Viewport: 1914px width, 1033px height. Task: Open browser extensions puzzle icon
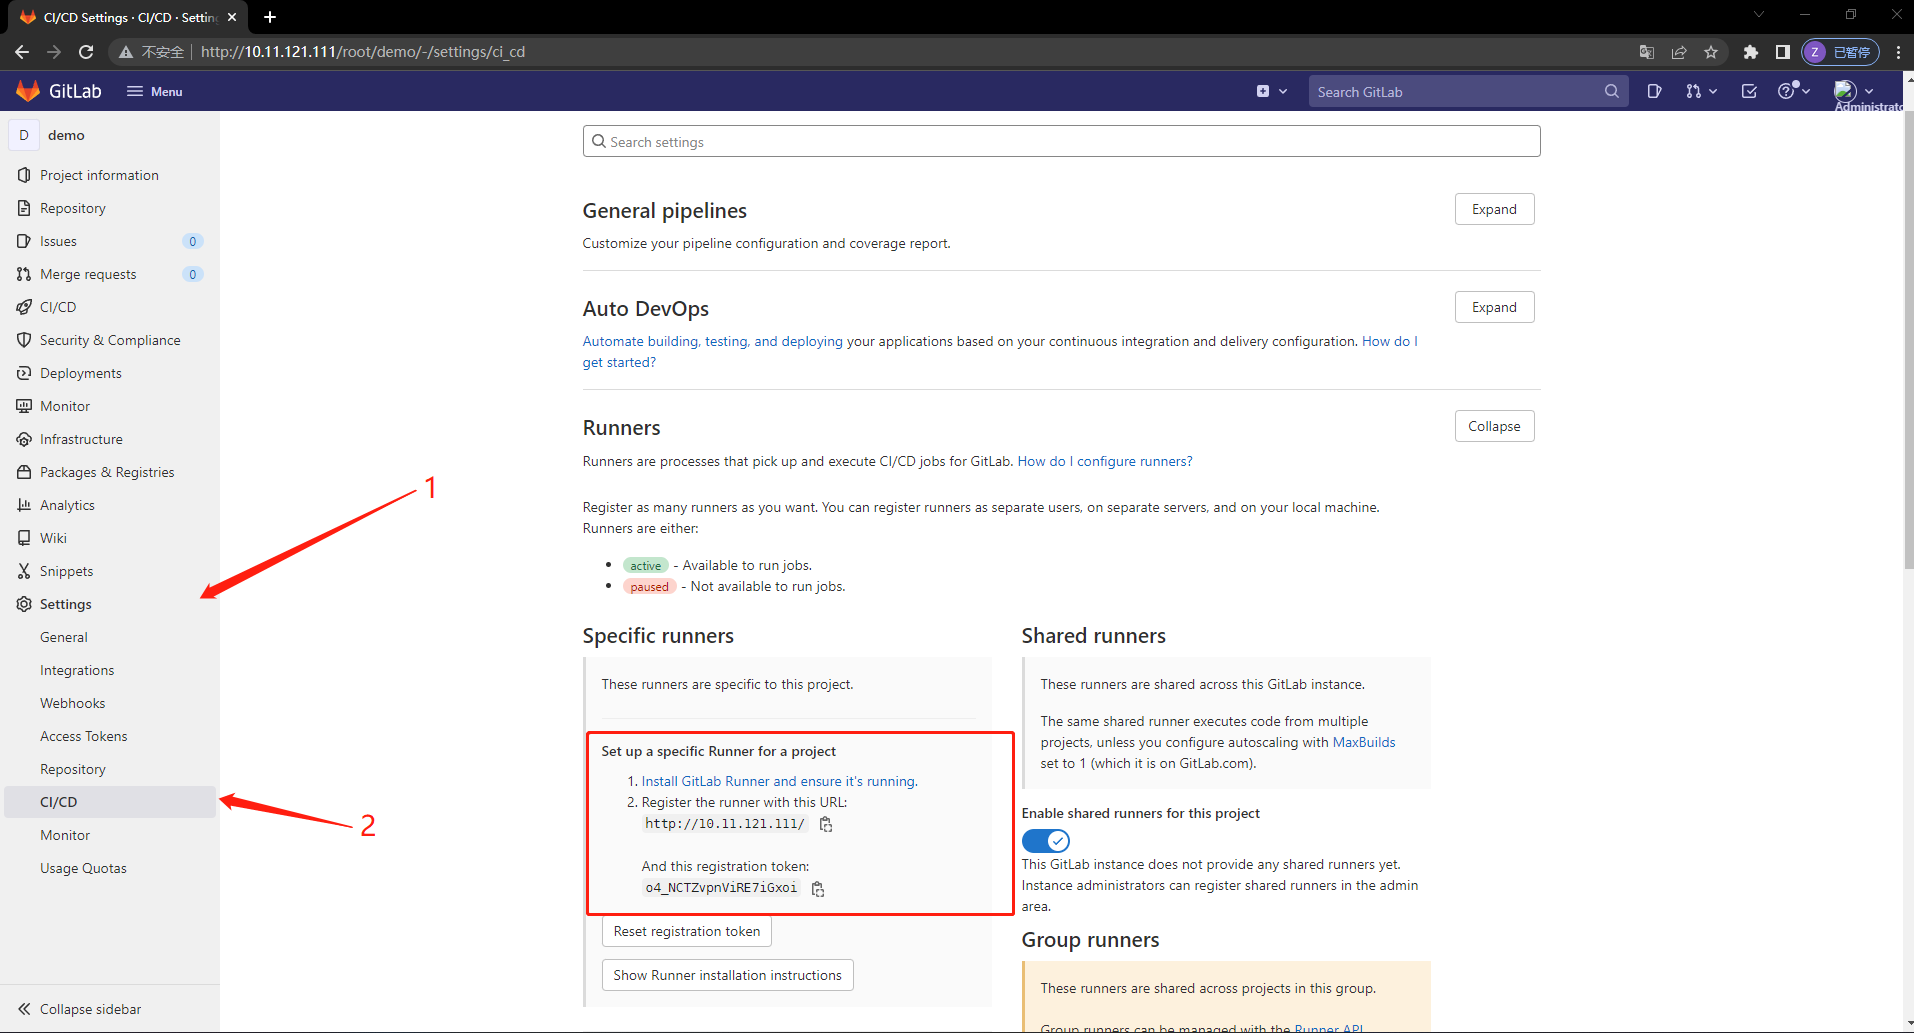[1750, 52]
